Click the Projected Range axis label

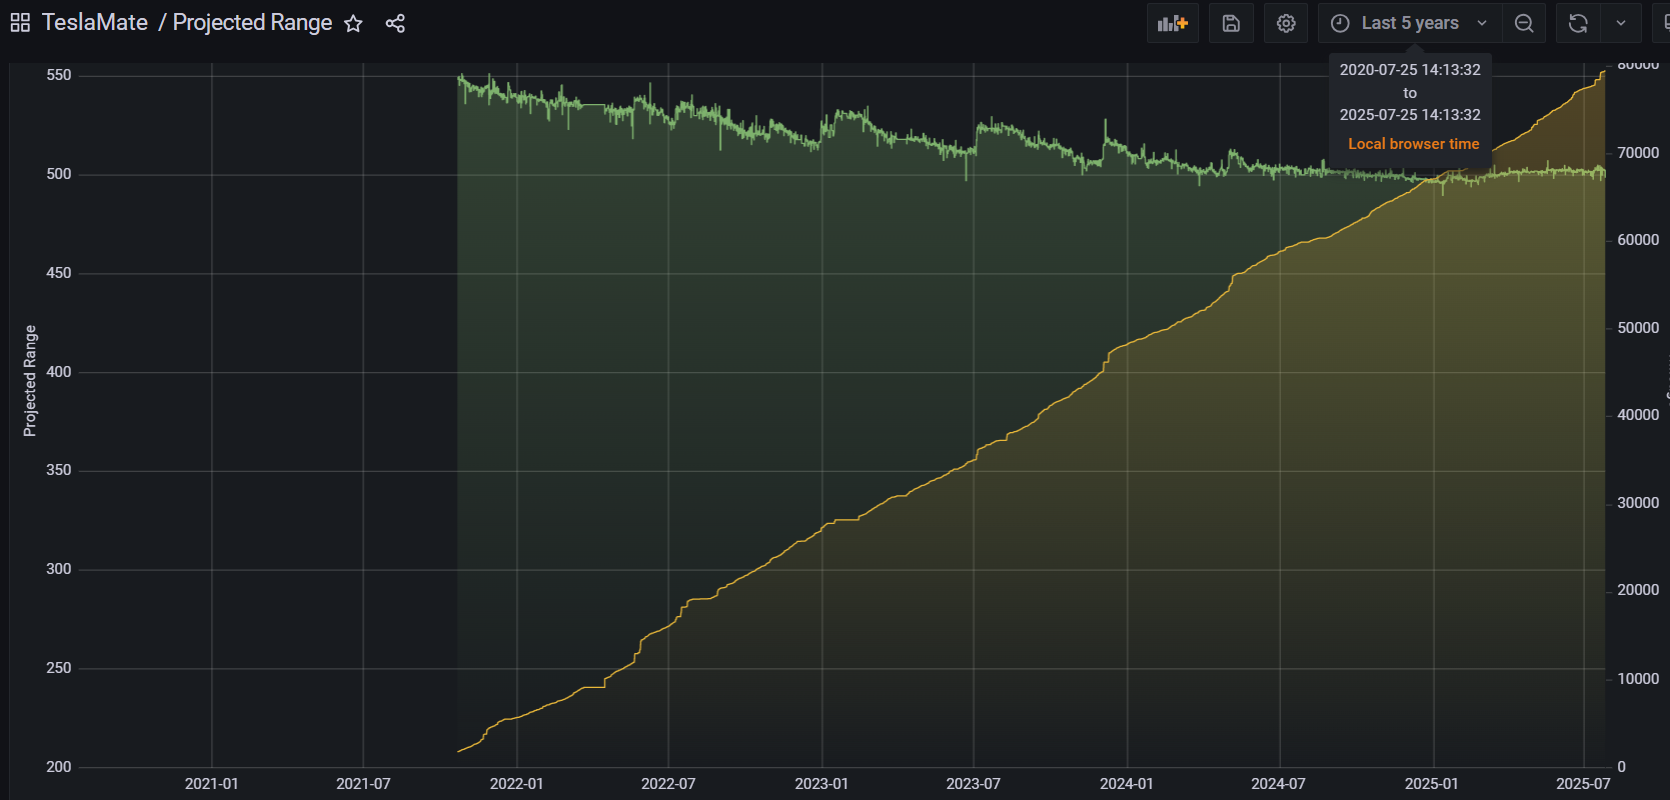pos(30,381)
